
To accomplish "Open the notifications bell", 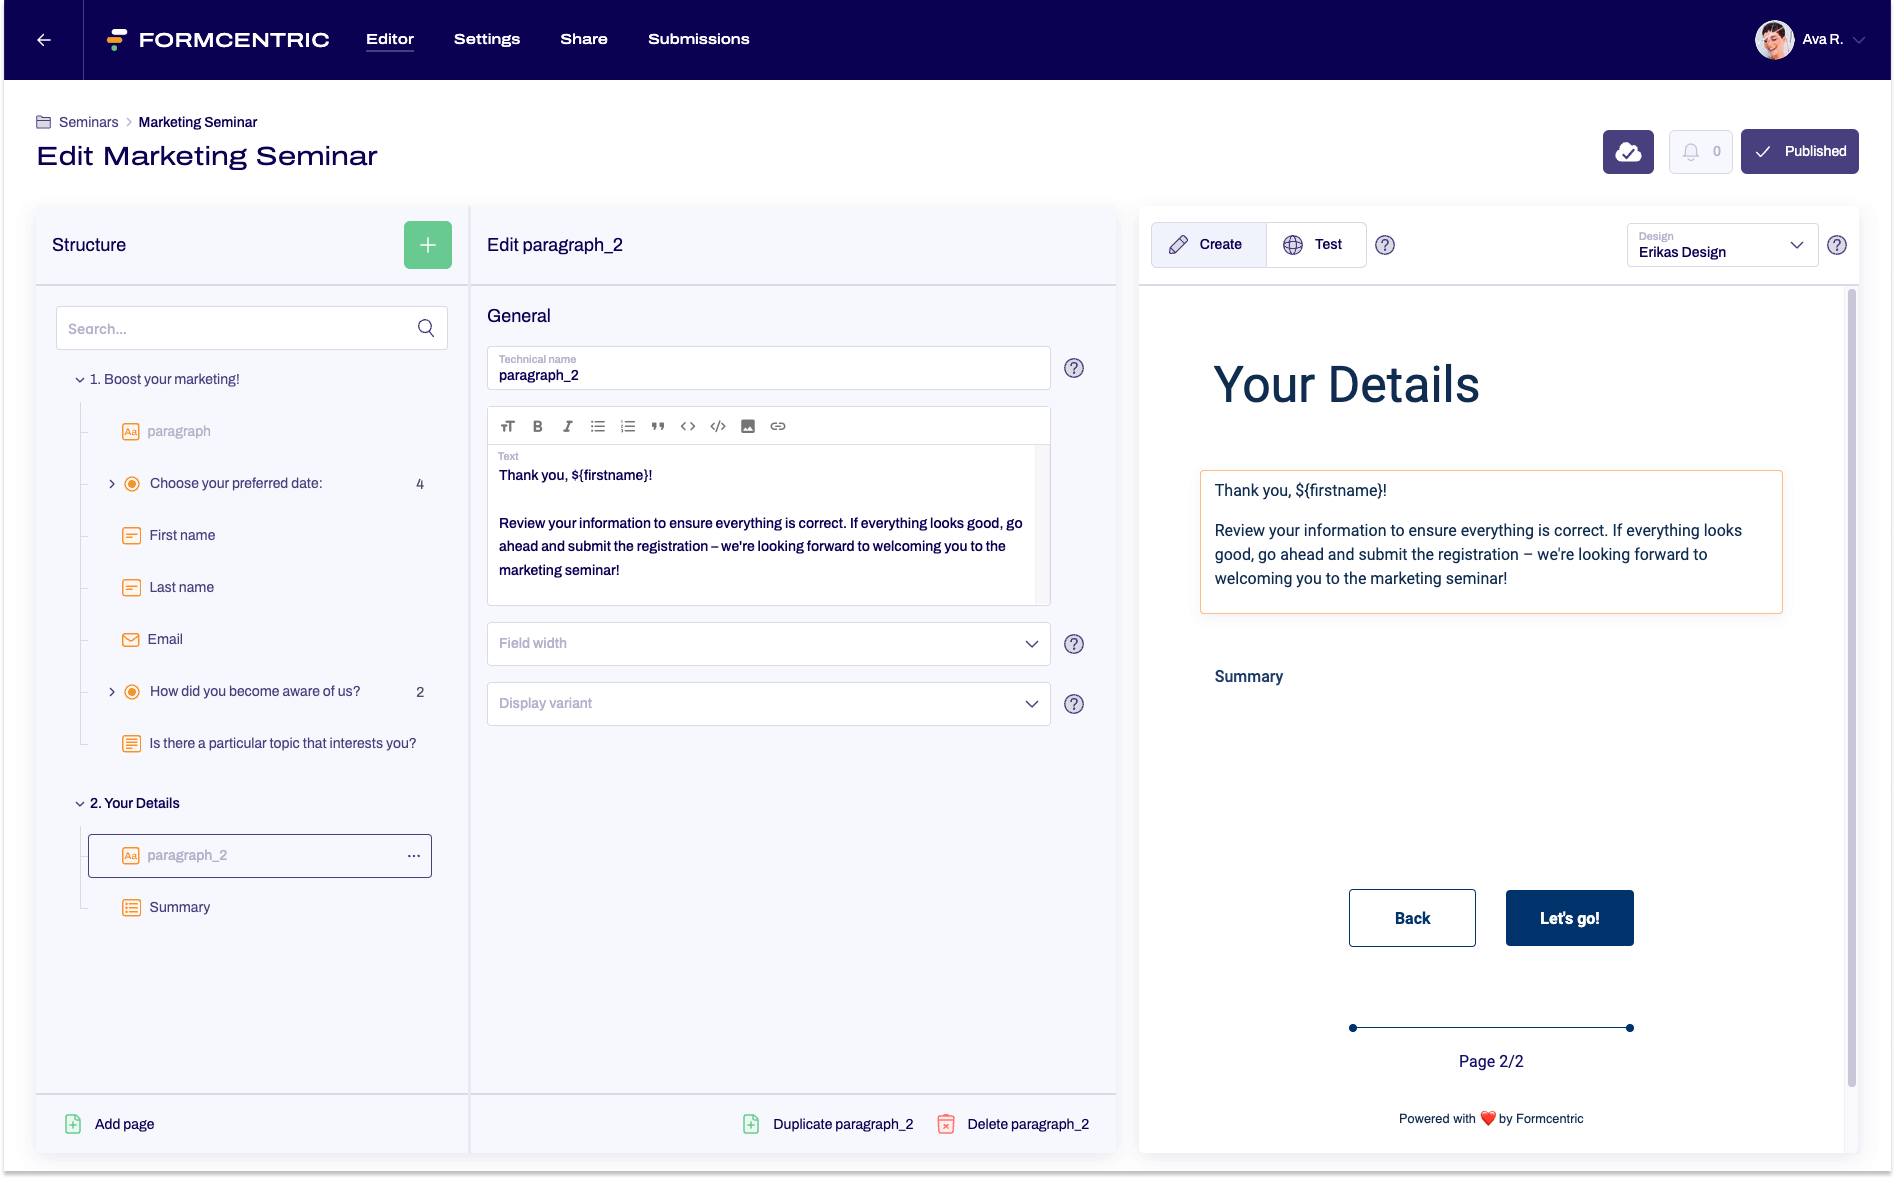I will [x=1699, y=152].
